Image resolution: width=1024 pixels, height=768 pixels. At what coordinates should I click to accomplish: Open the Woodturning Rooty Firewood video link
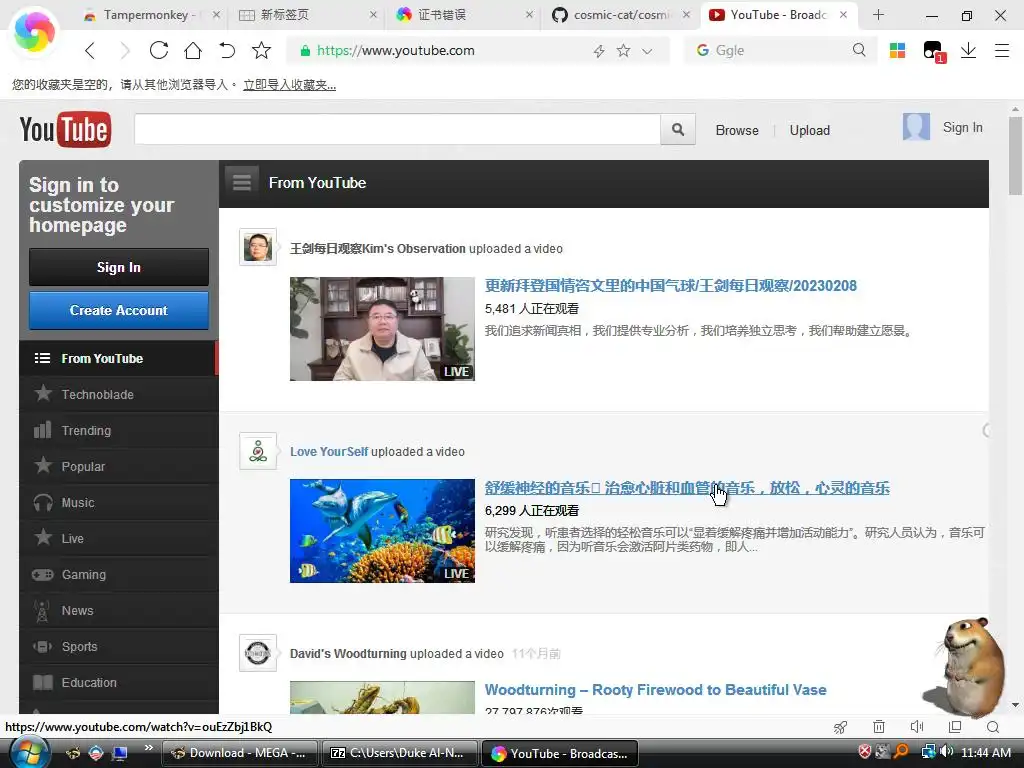[x=656, y=690]
